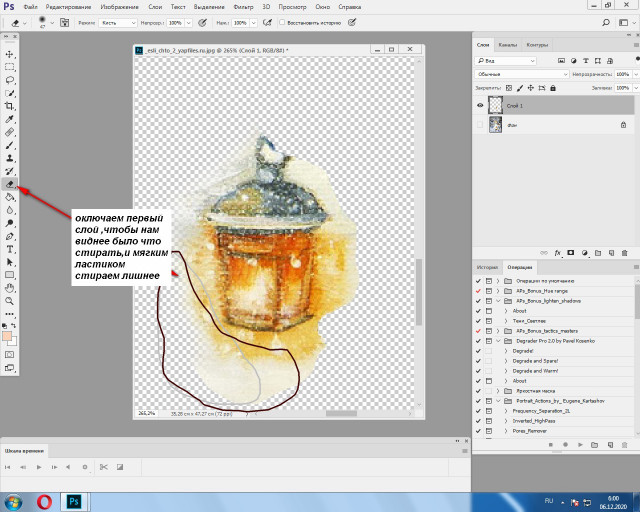Open the blend mode dropdown 'Обычные'

[x=520, y=74]
